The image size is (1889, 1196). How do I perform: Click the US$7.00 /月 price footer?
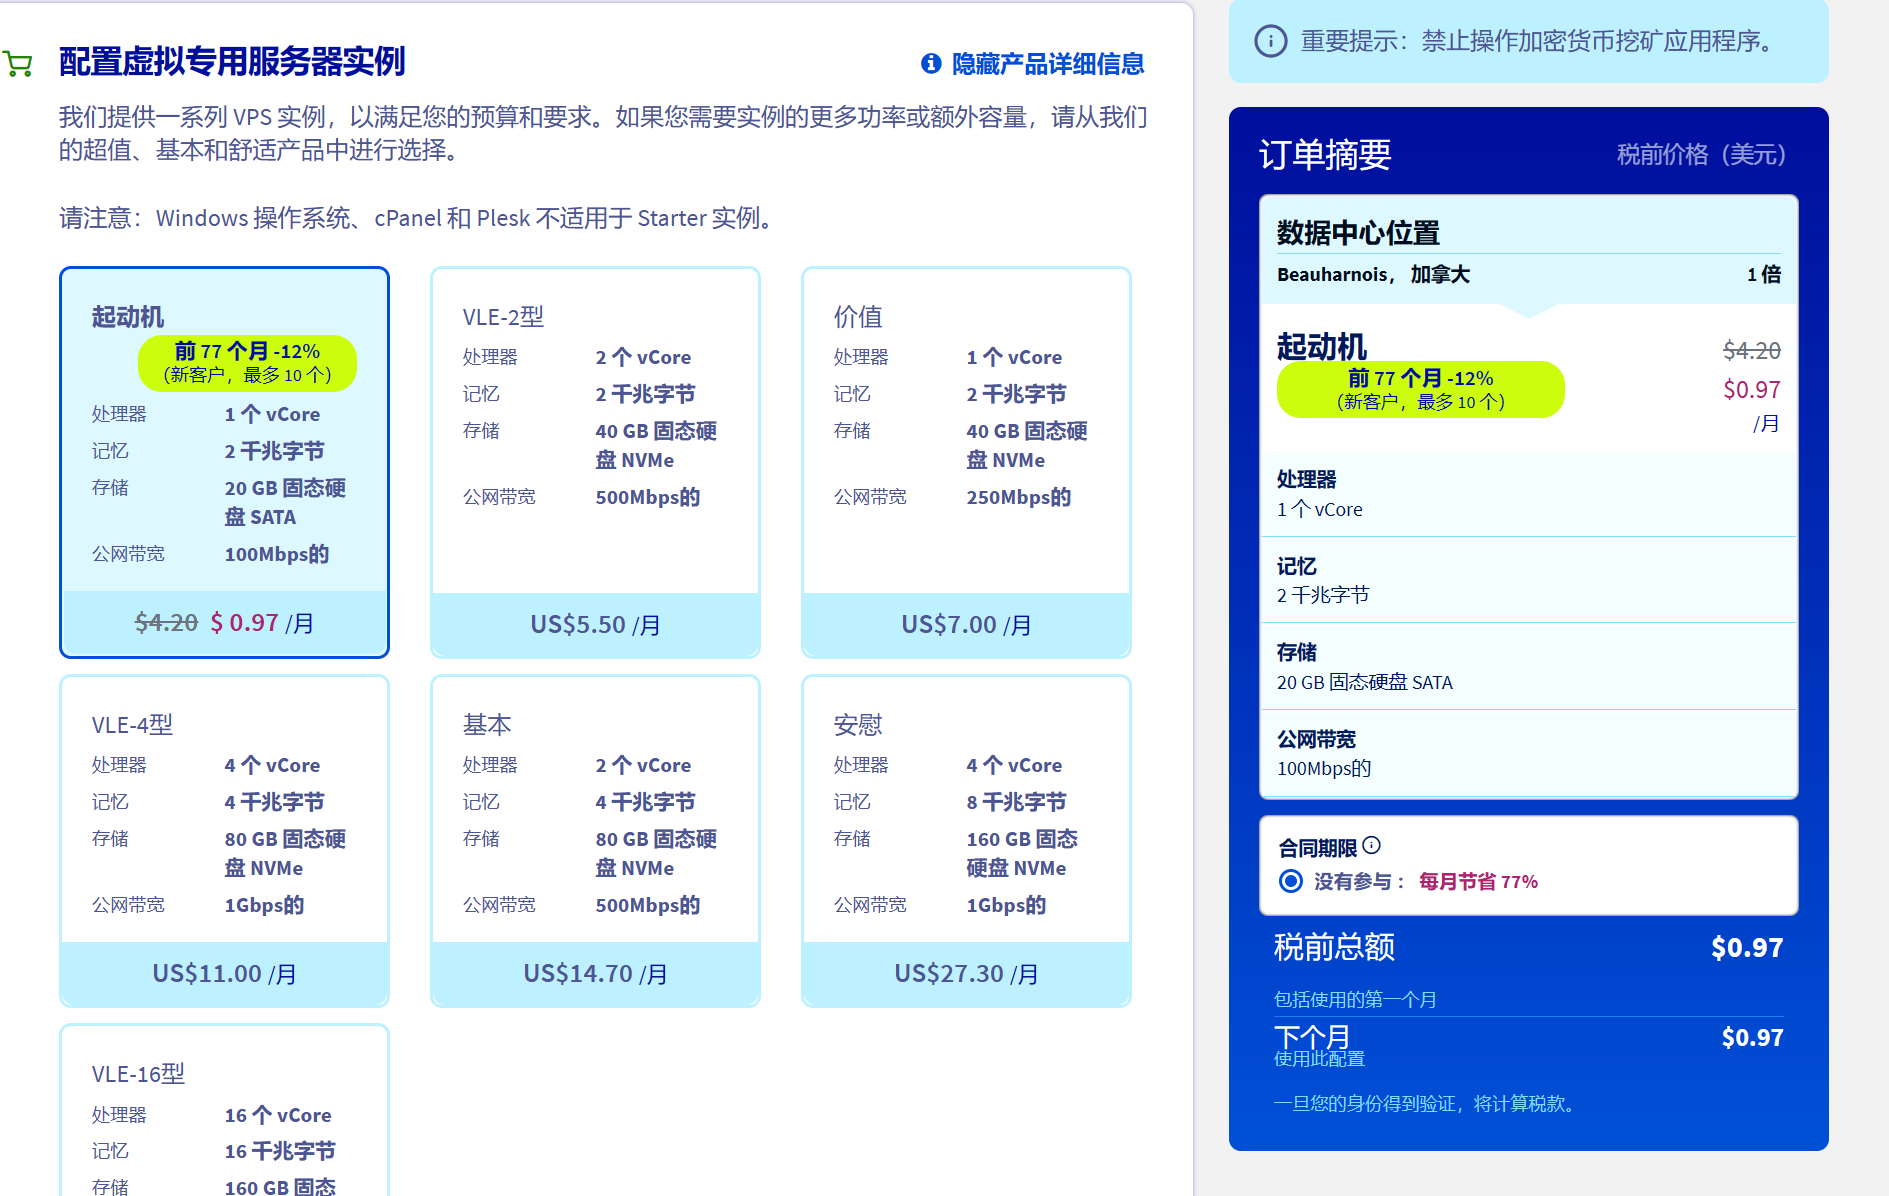[x=966, y=625]
